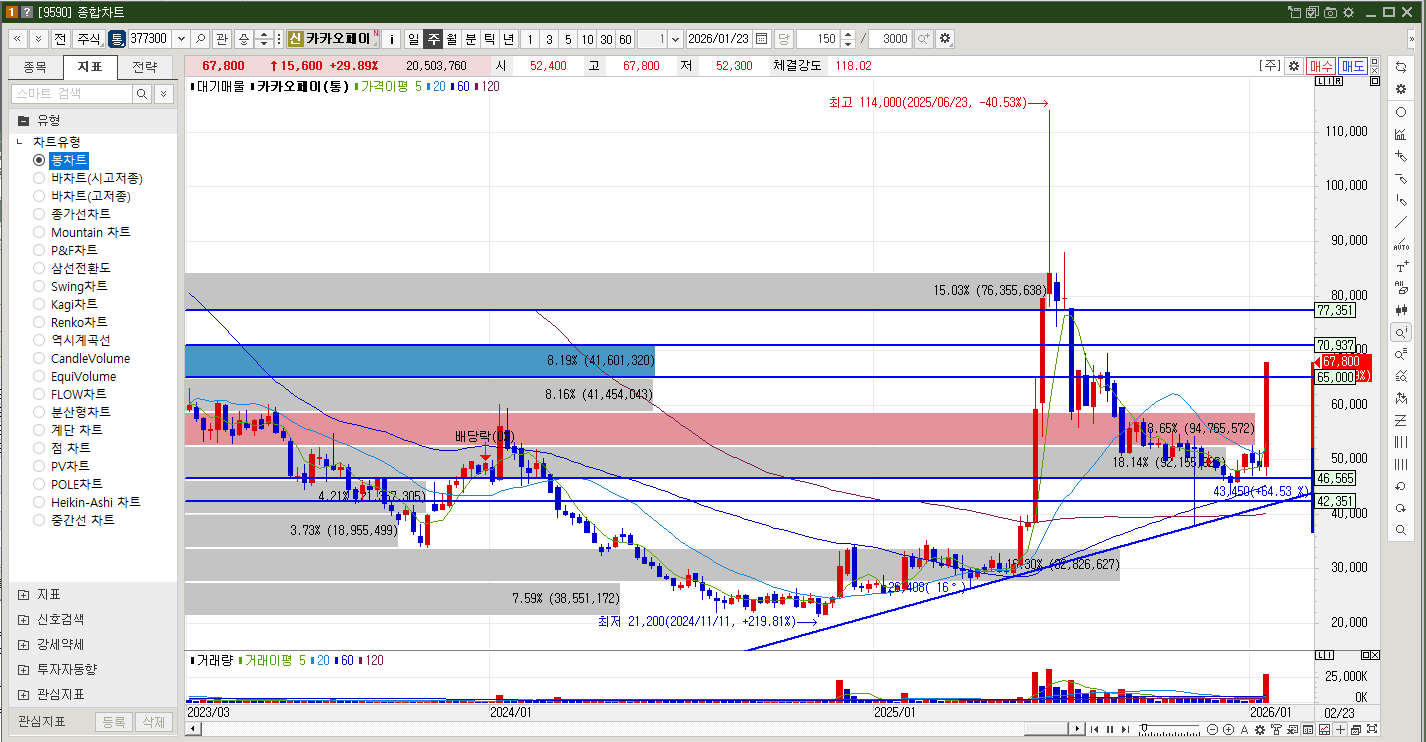Open right toolbar settings gear
This screenshot has width=1426, height=742.
[x=1400, y=89]
